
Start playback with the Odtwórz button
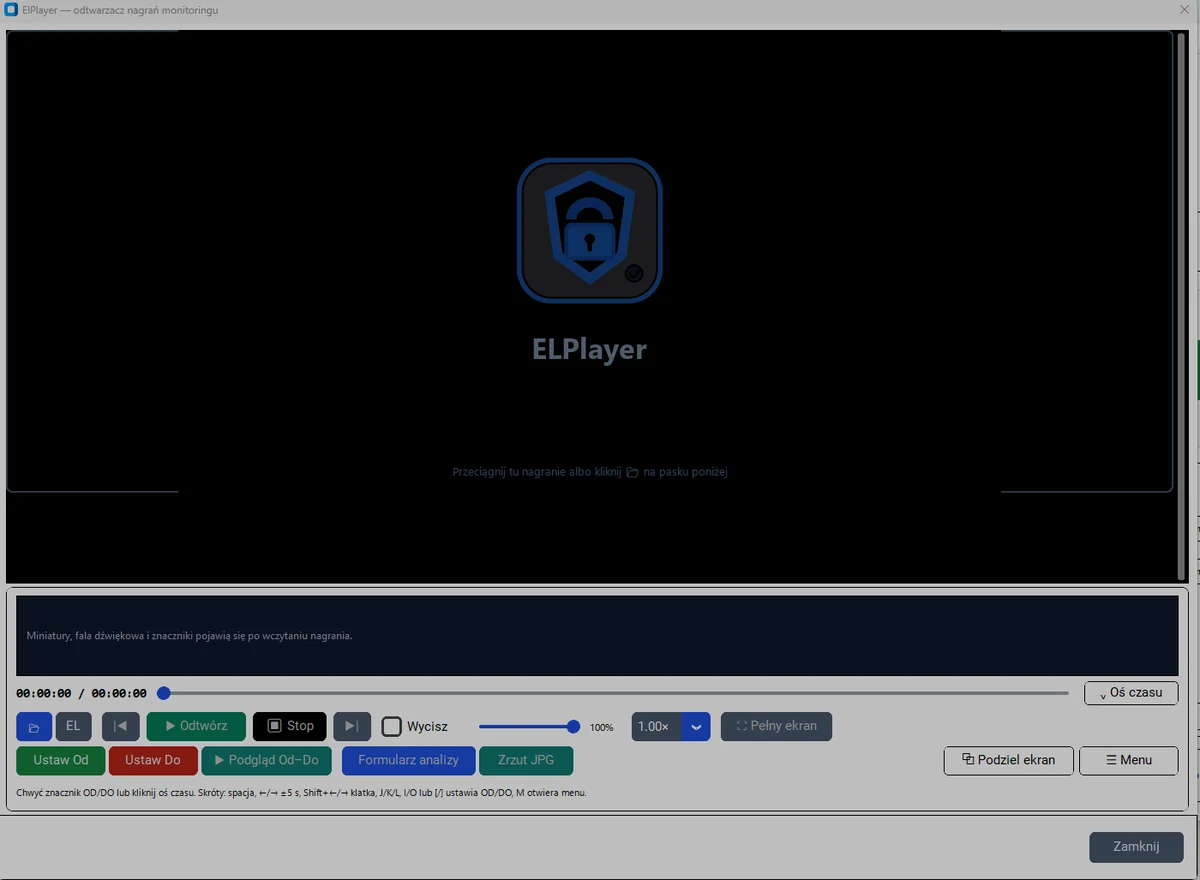tap(196, 727)
